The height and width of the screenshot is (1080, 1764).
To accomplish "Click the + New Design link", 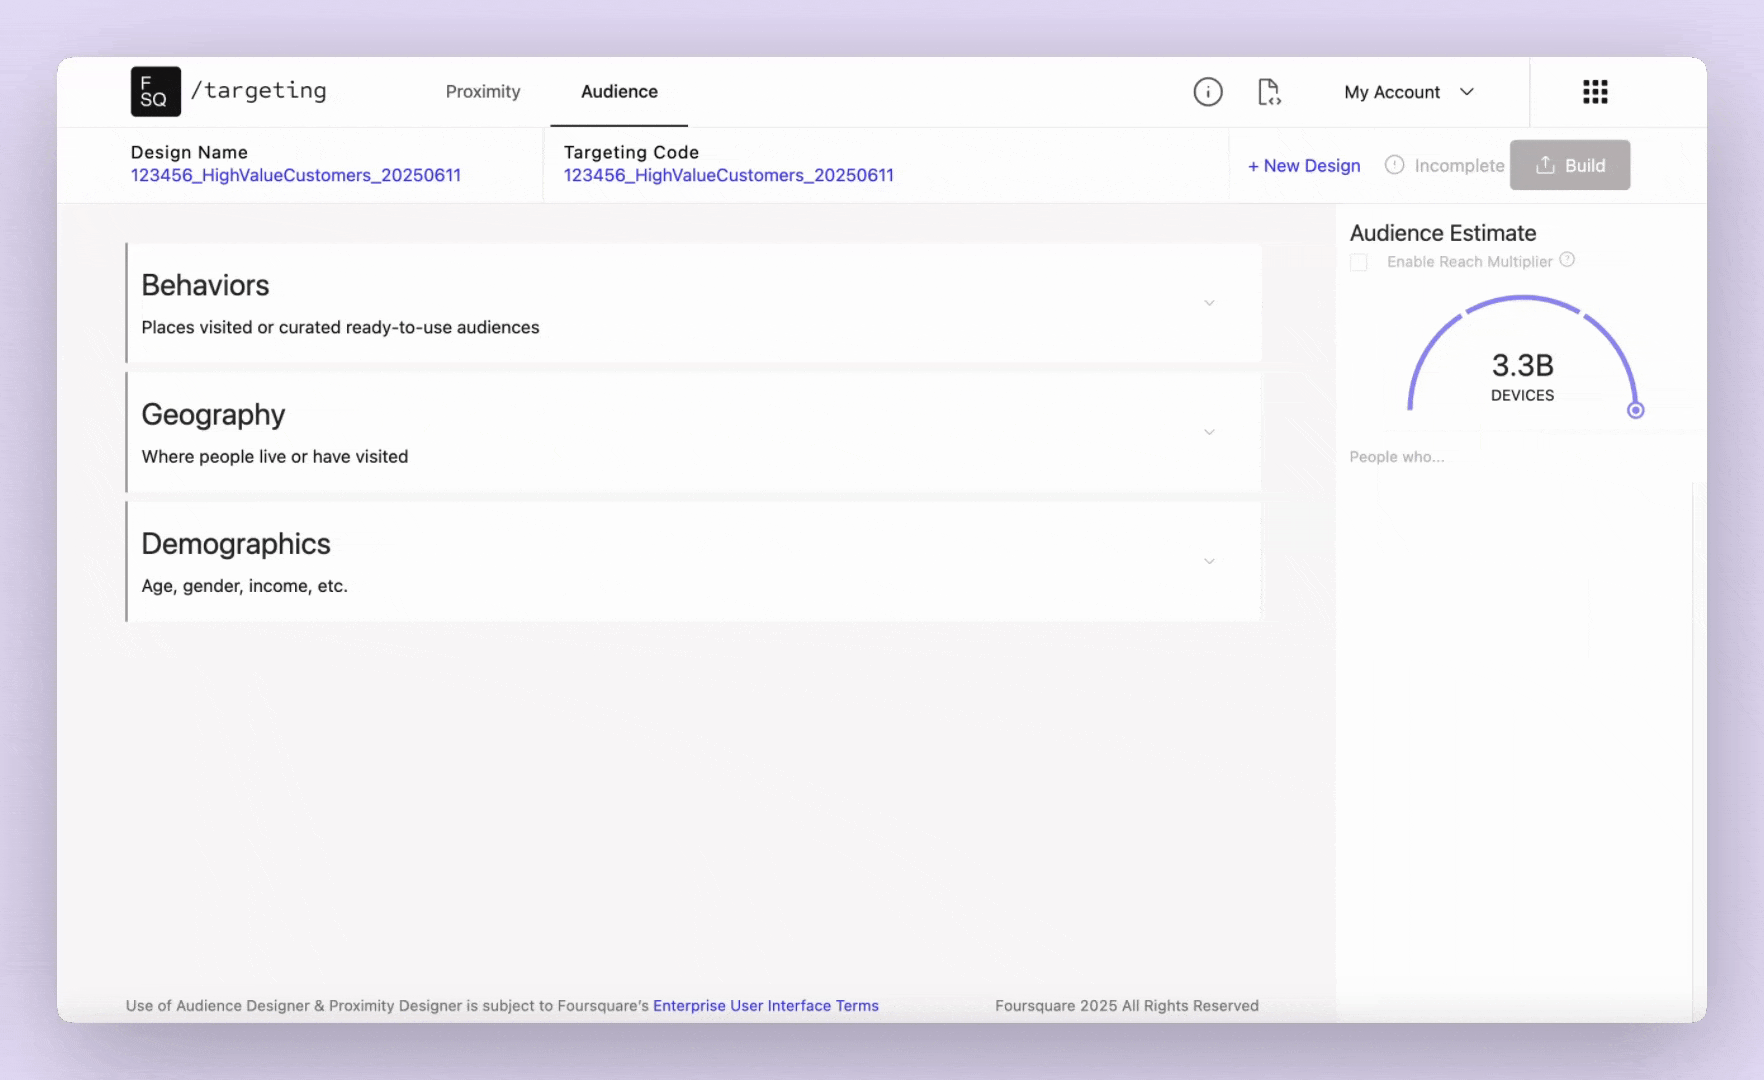I will 1304,166.
